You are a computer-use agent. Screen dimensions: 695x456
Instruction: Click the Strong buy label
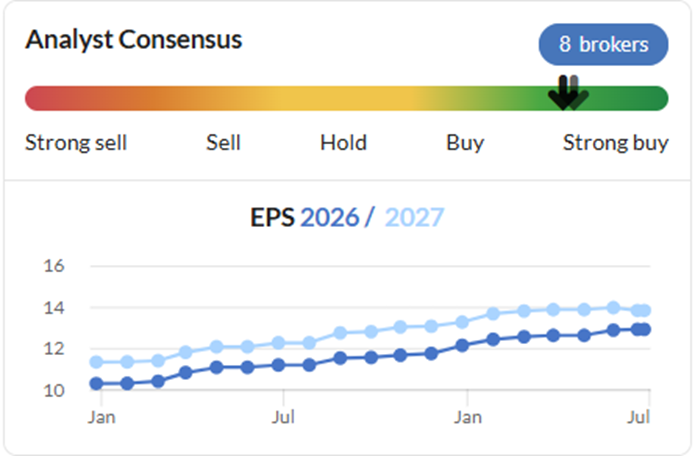click(x=616, y=144)
